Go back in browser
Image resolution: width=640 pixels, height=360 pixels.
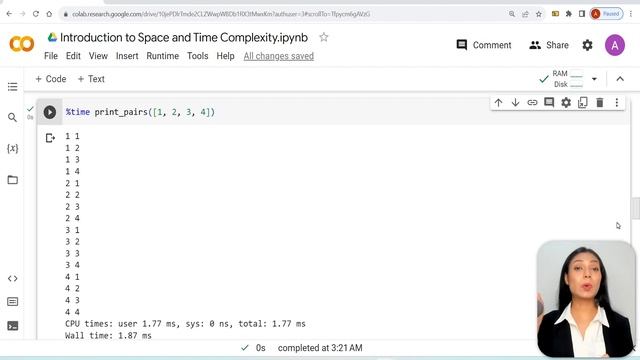(x=9, y=14)
